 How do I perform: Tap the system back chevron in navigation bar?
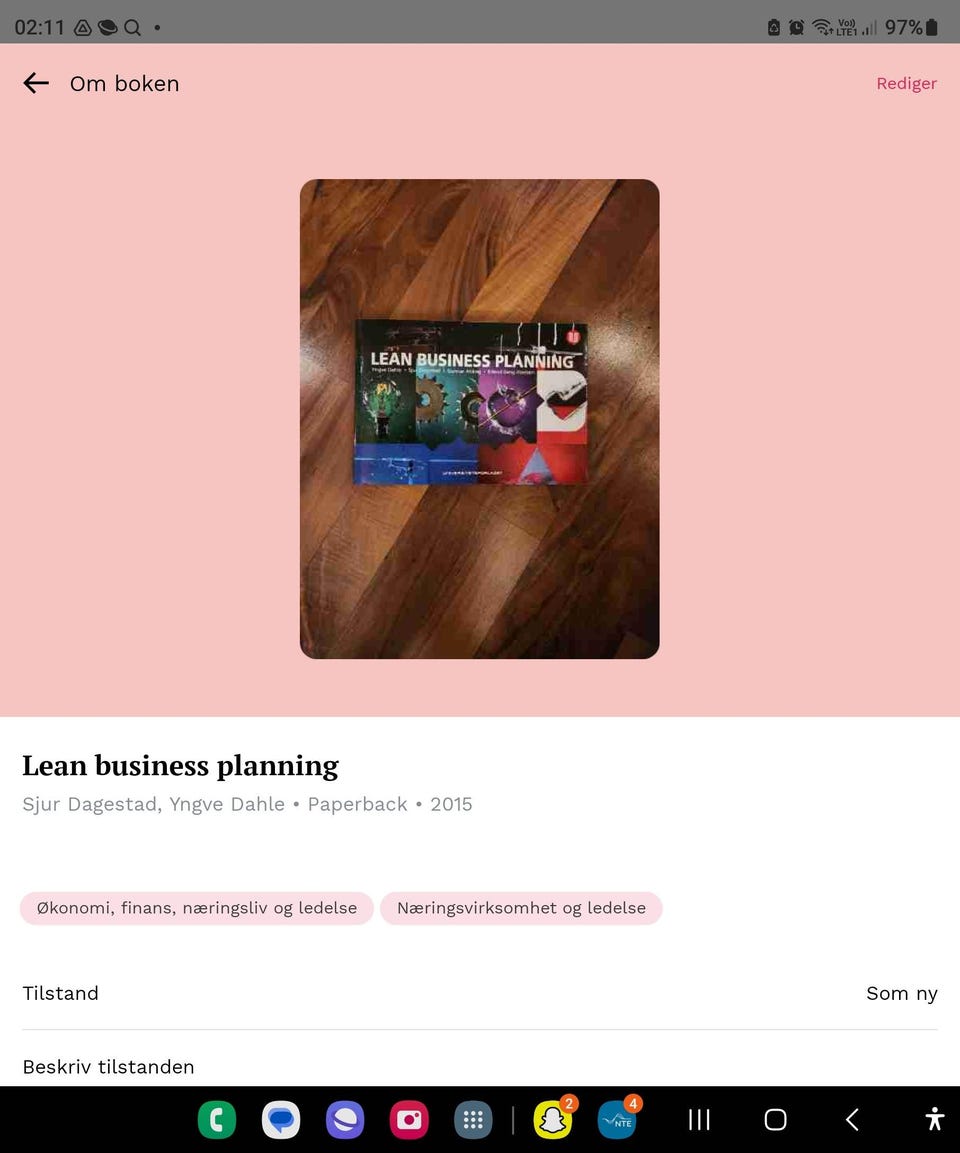click(x=852, y=1119)
